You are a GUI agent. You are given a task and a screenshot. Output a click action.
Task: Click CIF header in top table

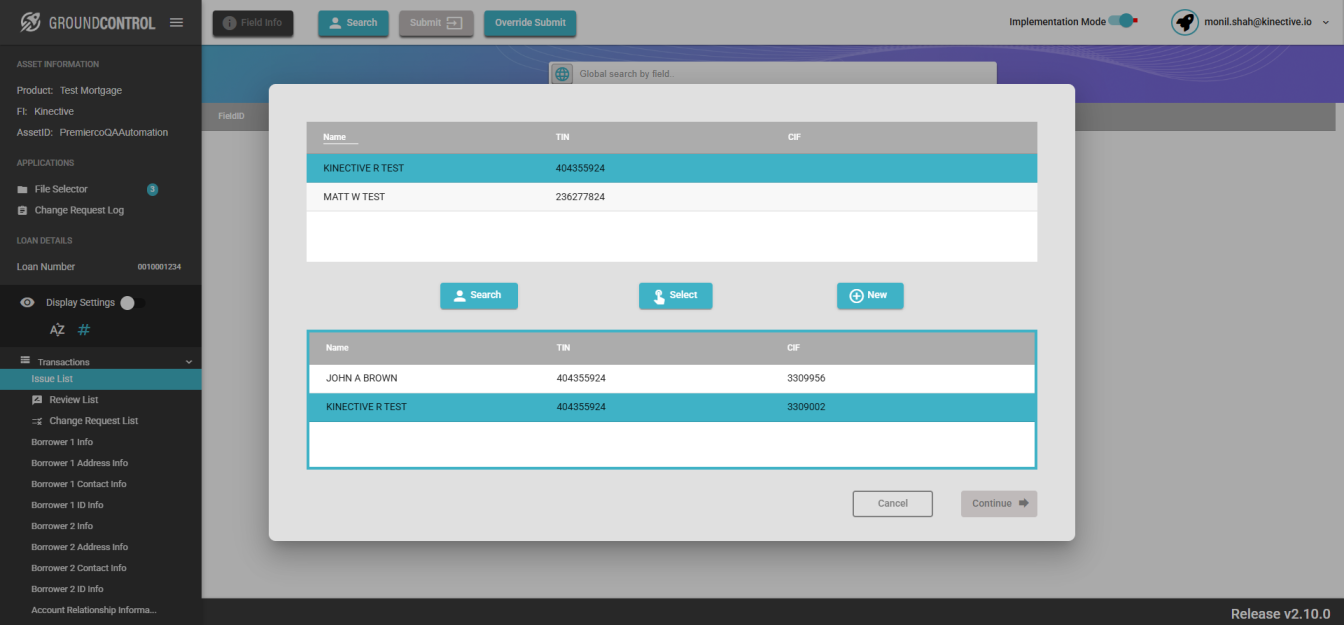pyautogui.click(x=794, y=137)
